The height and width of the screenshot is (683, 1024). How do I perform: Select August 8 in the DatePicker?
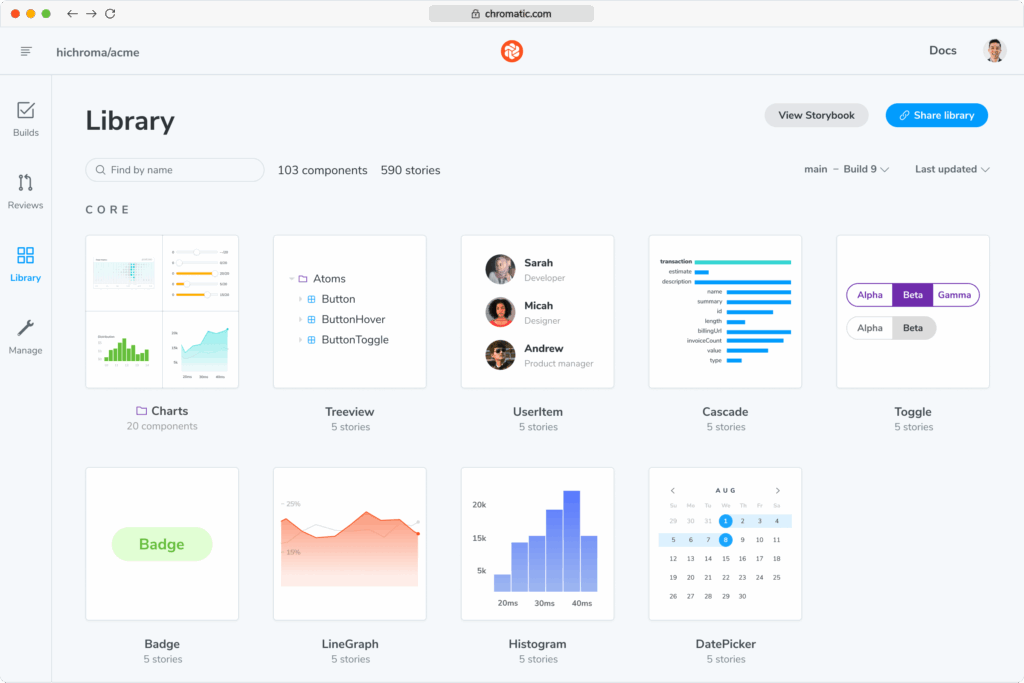pos(725,540)
